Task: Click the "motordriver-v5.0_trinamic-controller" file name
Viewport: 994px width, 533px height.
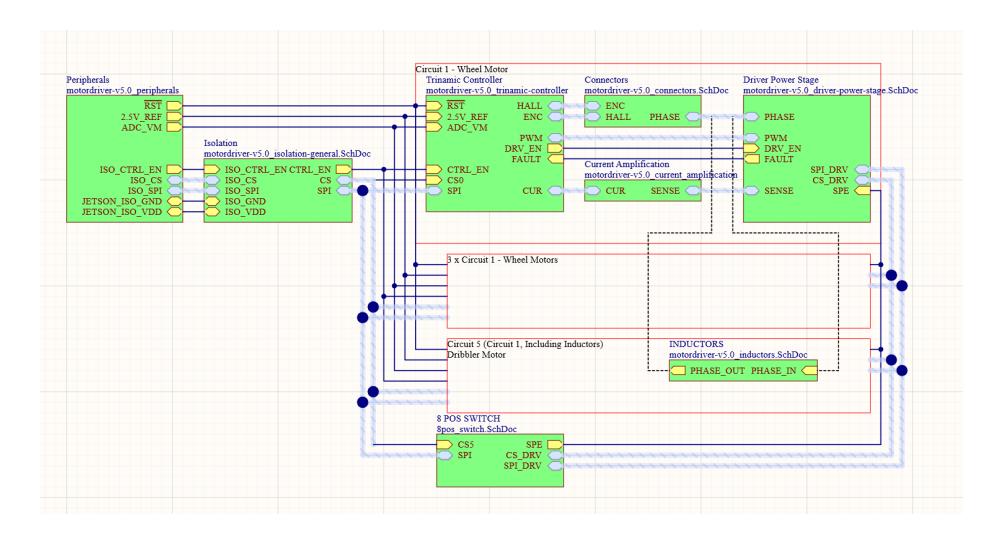Action: (x=497, y=91)
